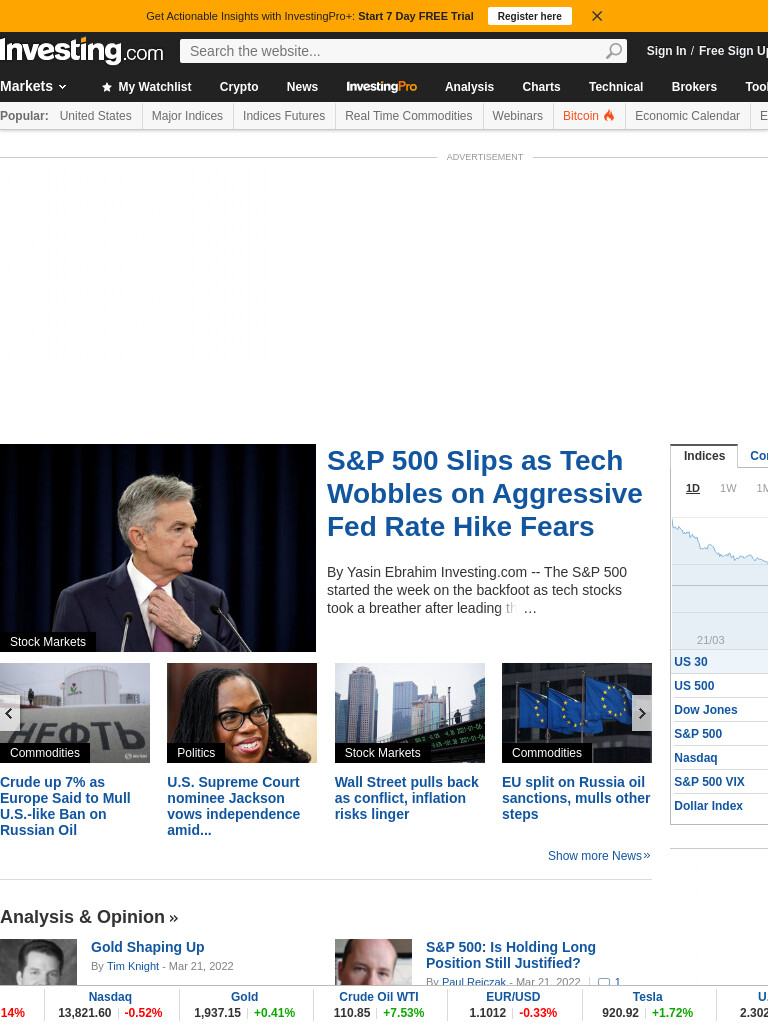Open the oil tank Commodities thumbnail
The image size is (768, 1024).
75,712
